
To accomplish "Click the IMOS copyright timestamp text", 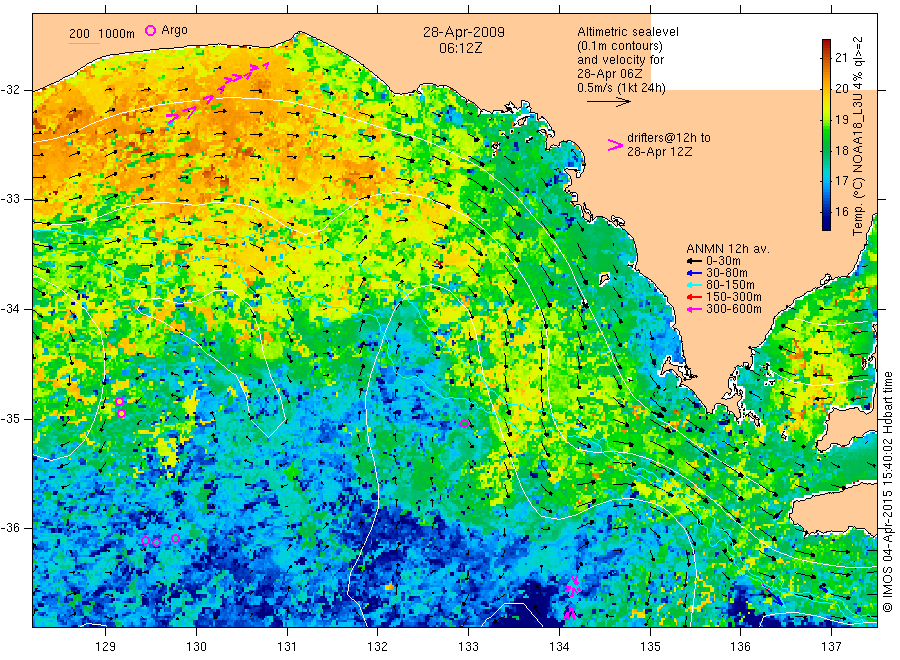I will [x=888, y=491].
